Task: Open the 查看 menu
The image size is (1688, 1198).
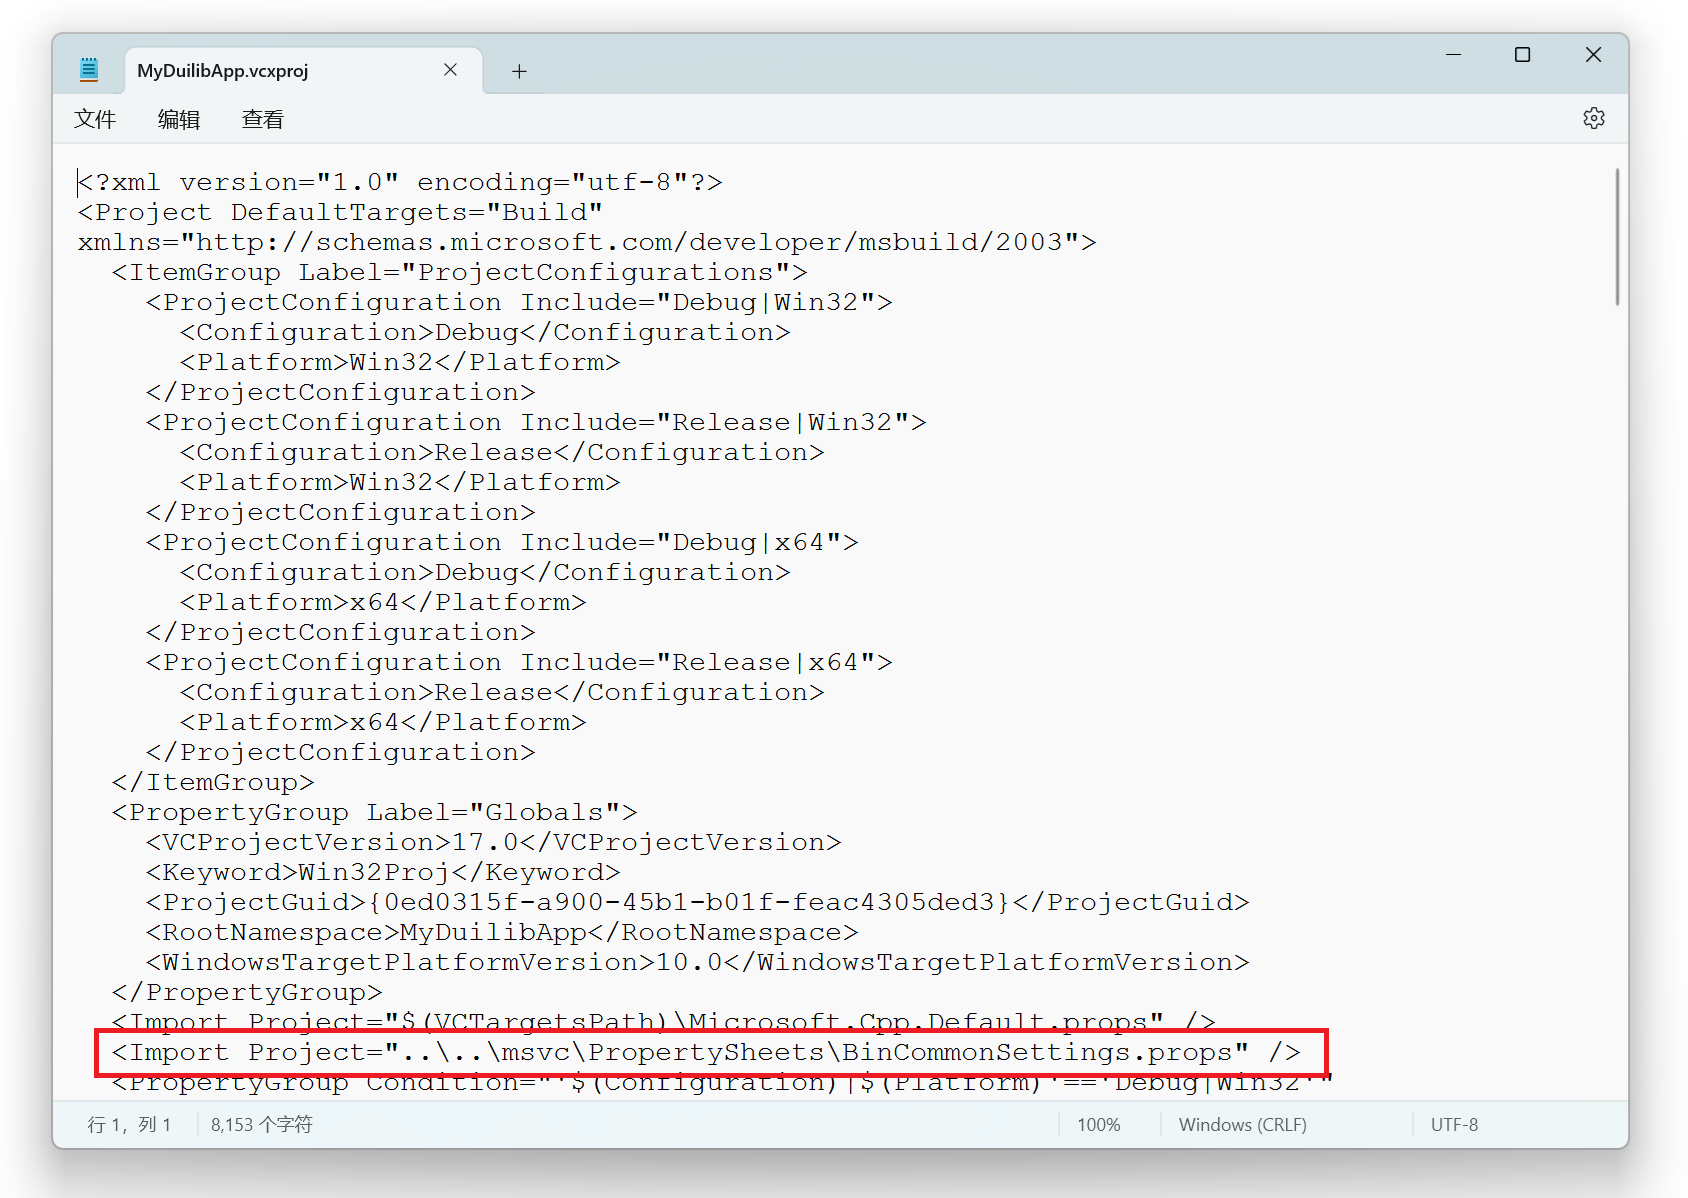Action: (x=263, y=119)
